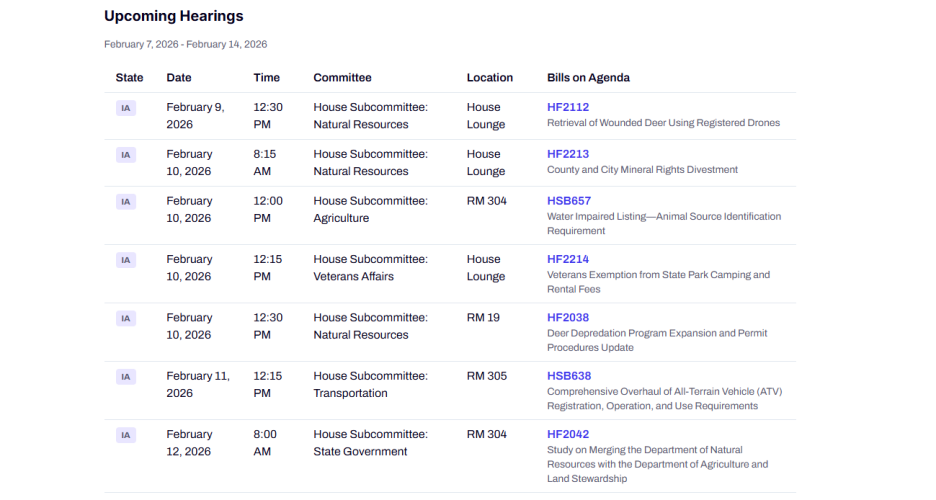The width and height of the screenshot is (936, 500).
Task: Click the Date column header
Action: coord(179,78)
